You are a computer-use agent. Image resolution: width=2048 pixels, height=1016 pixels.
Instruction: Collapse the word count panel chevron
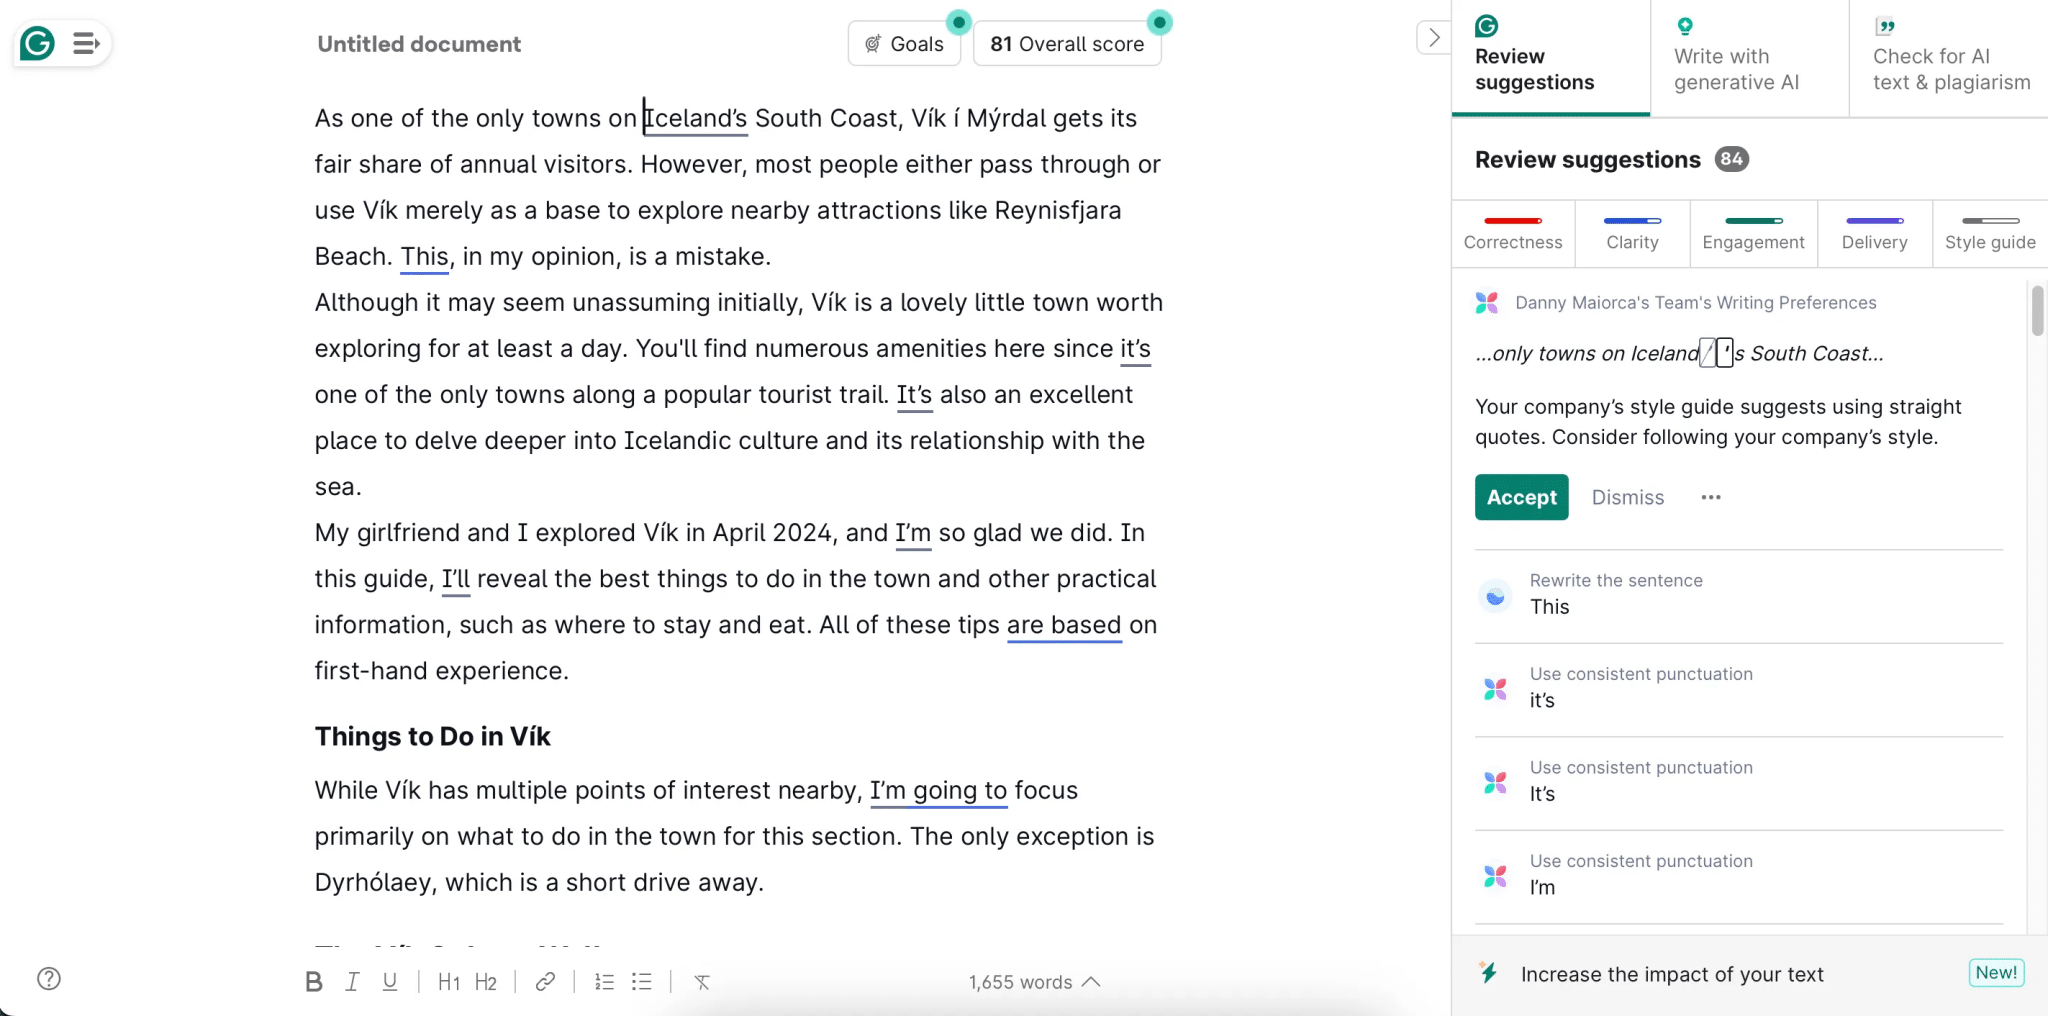1092,981
